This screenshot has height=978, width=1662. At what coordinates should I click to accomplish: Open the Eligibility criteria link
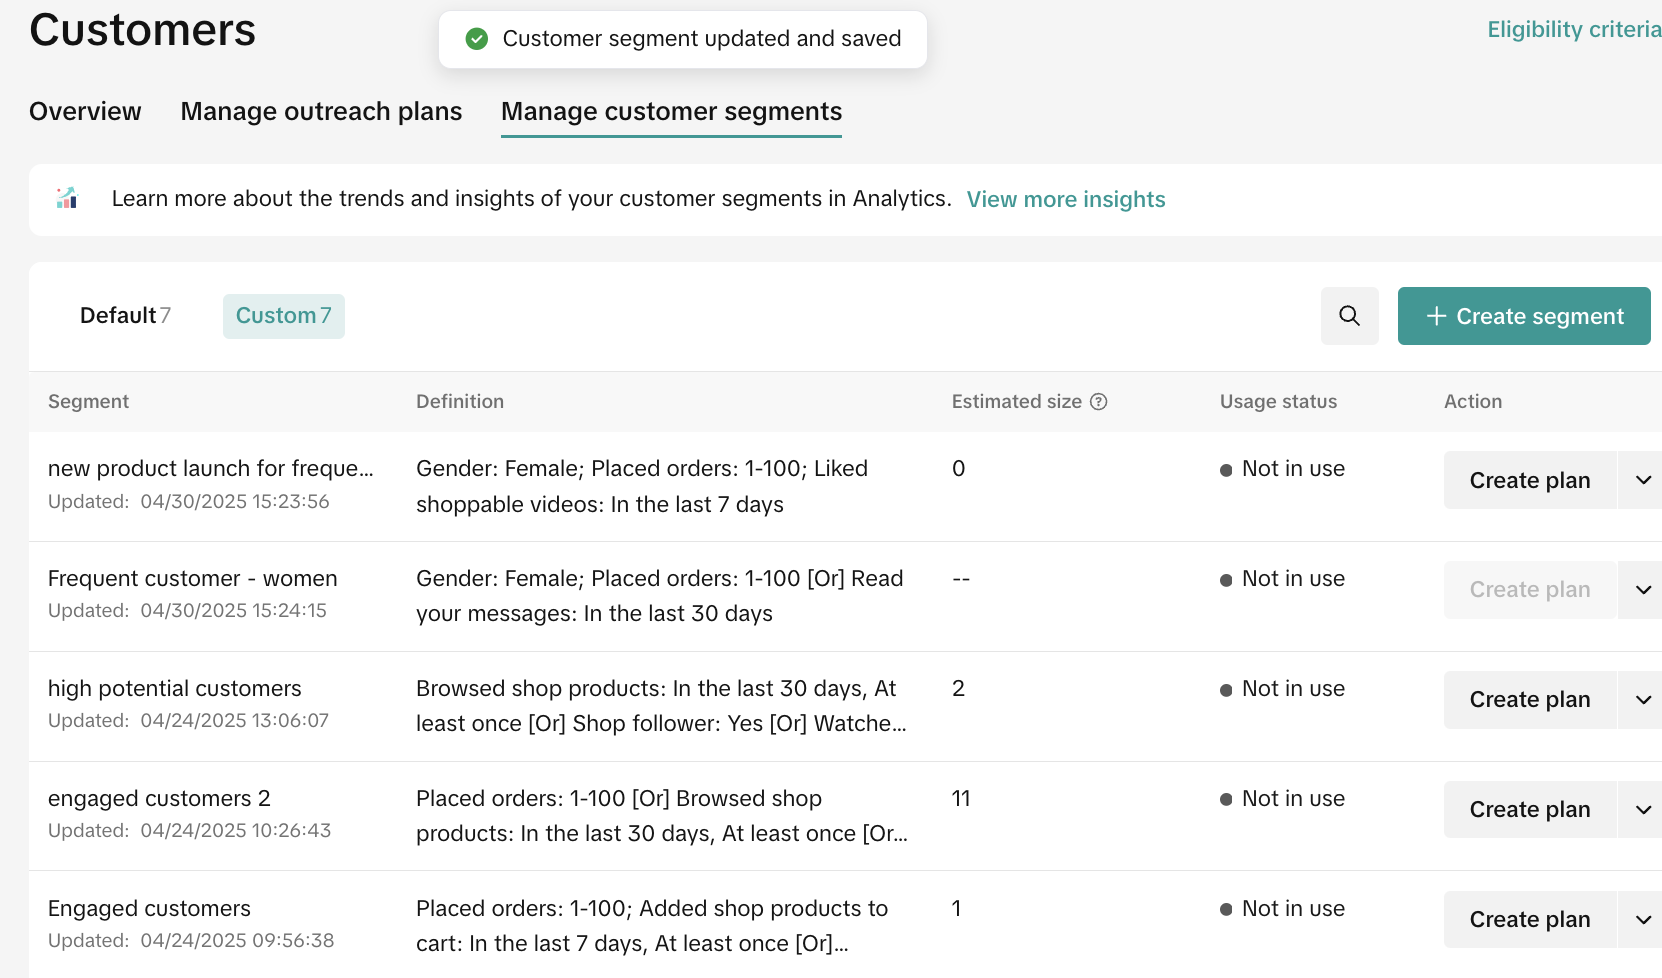(1573, 30)
